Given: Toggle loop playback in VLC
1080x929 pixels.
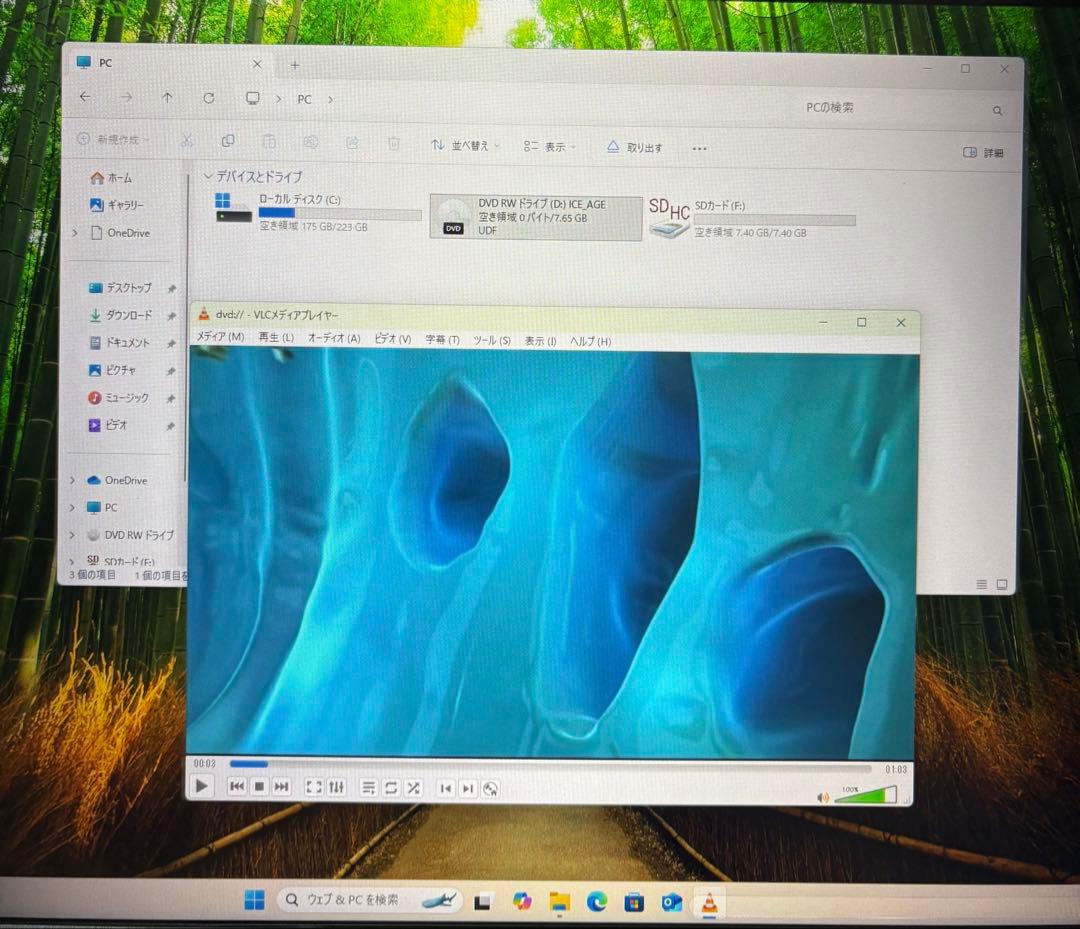Looking at the screenshot, I should pos(391,787).
